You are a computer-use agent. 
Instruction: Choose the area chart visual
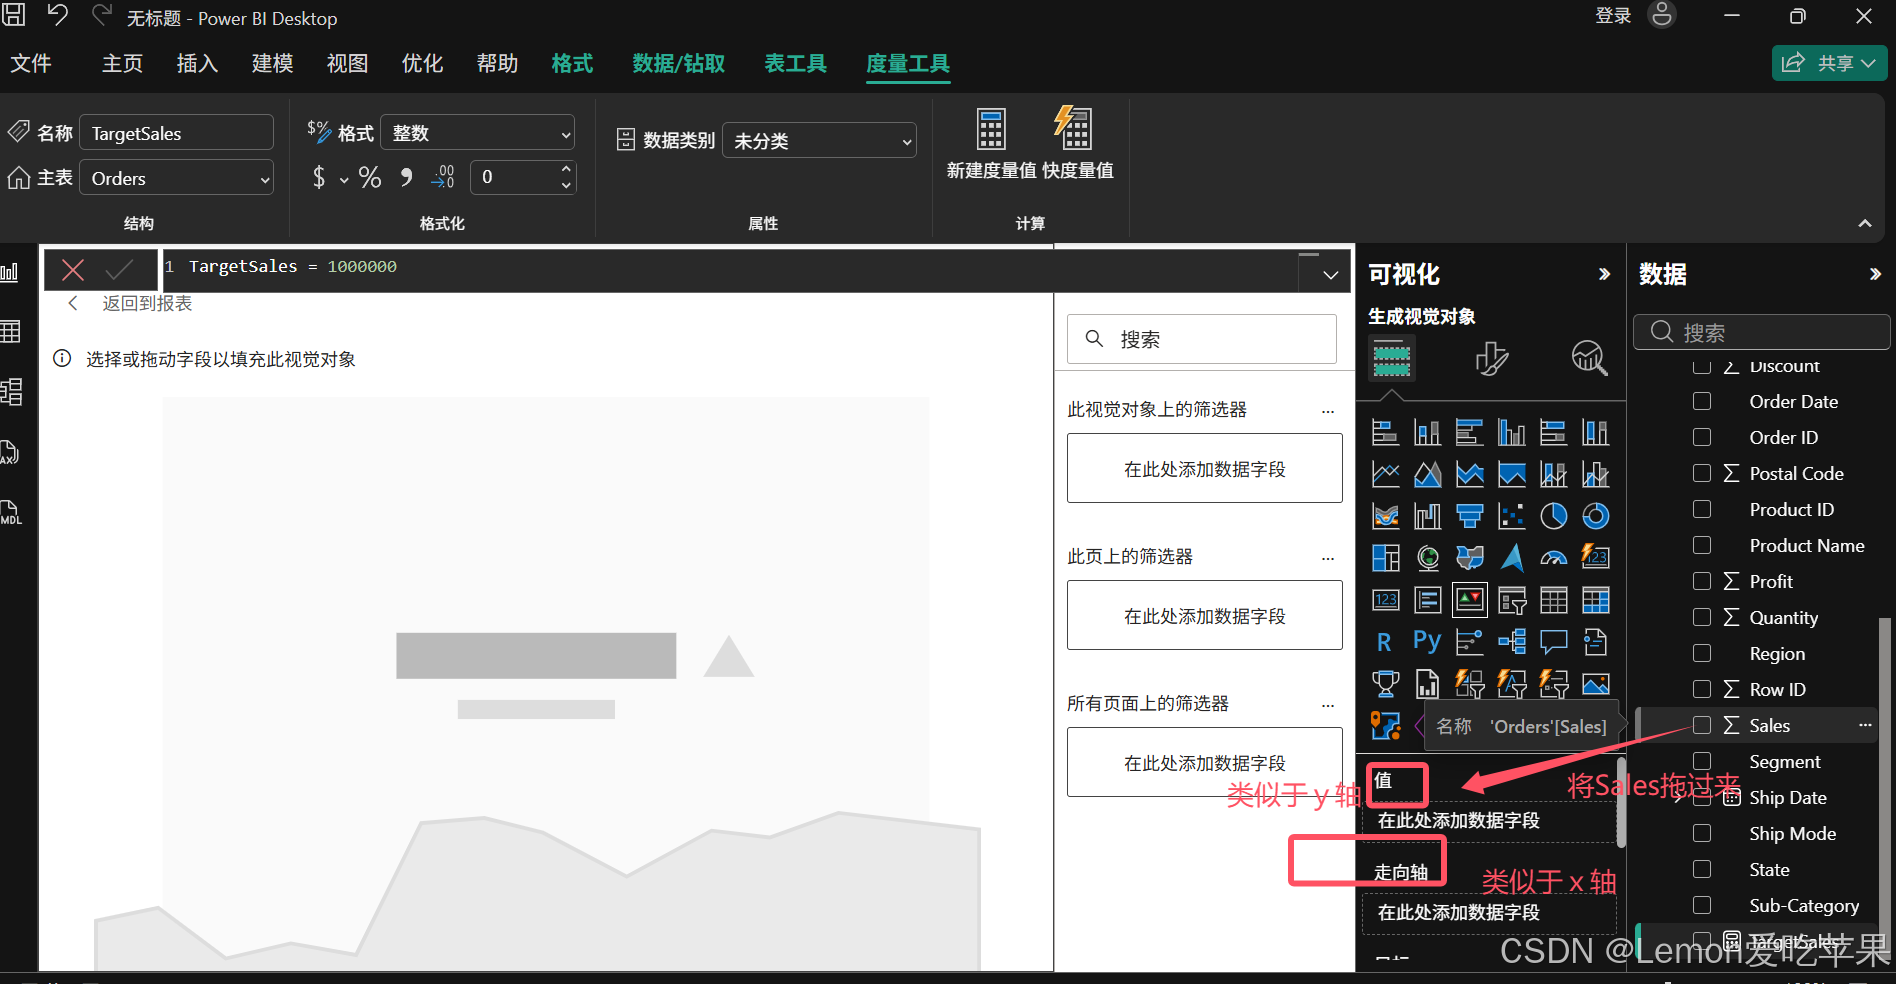coord(1427,474)
